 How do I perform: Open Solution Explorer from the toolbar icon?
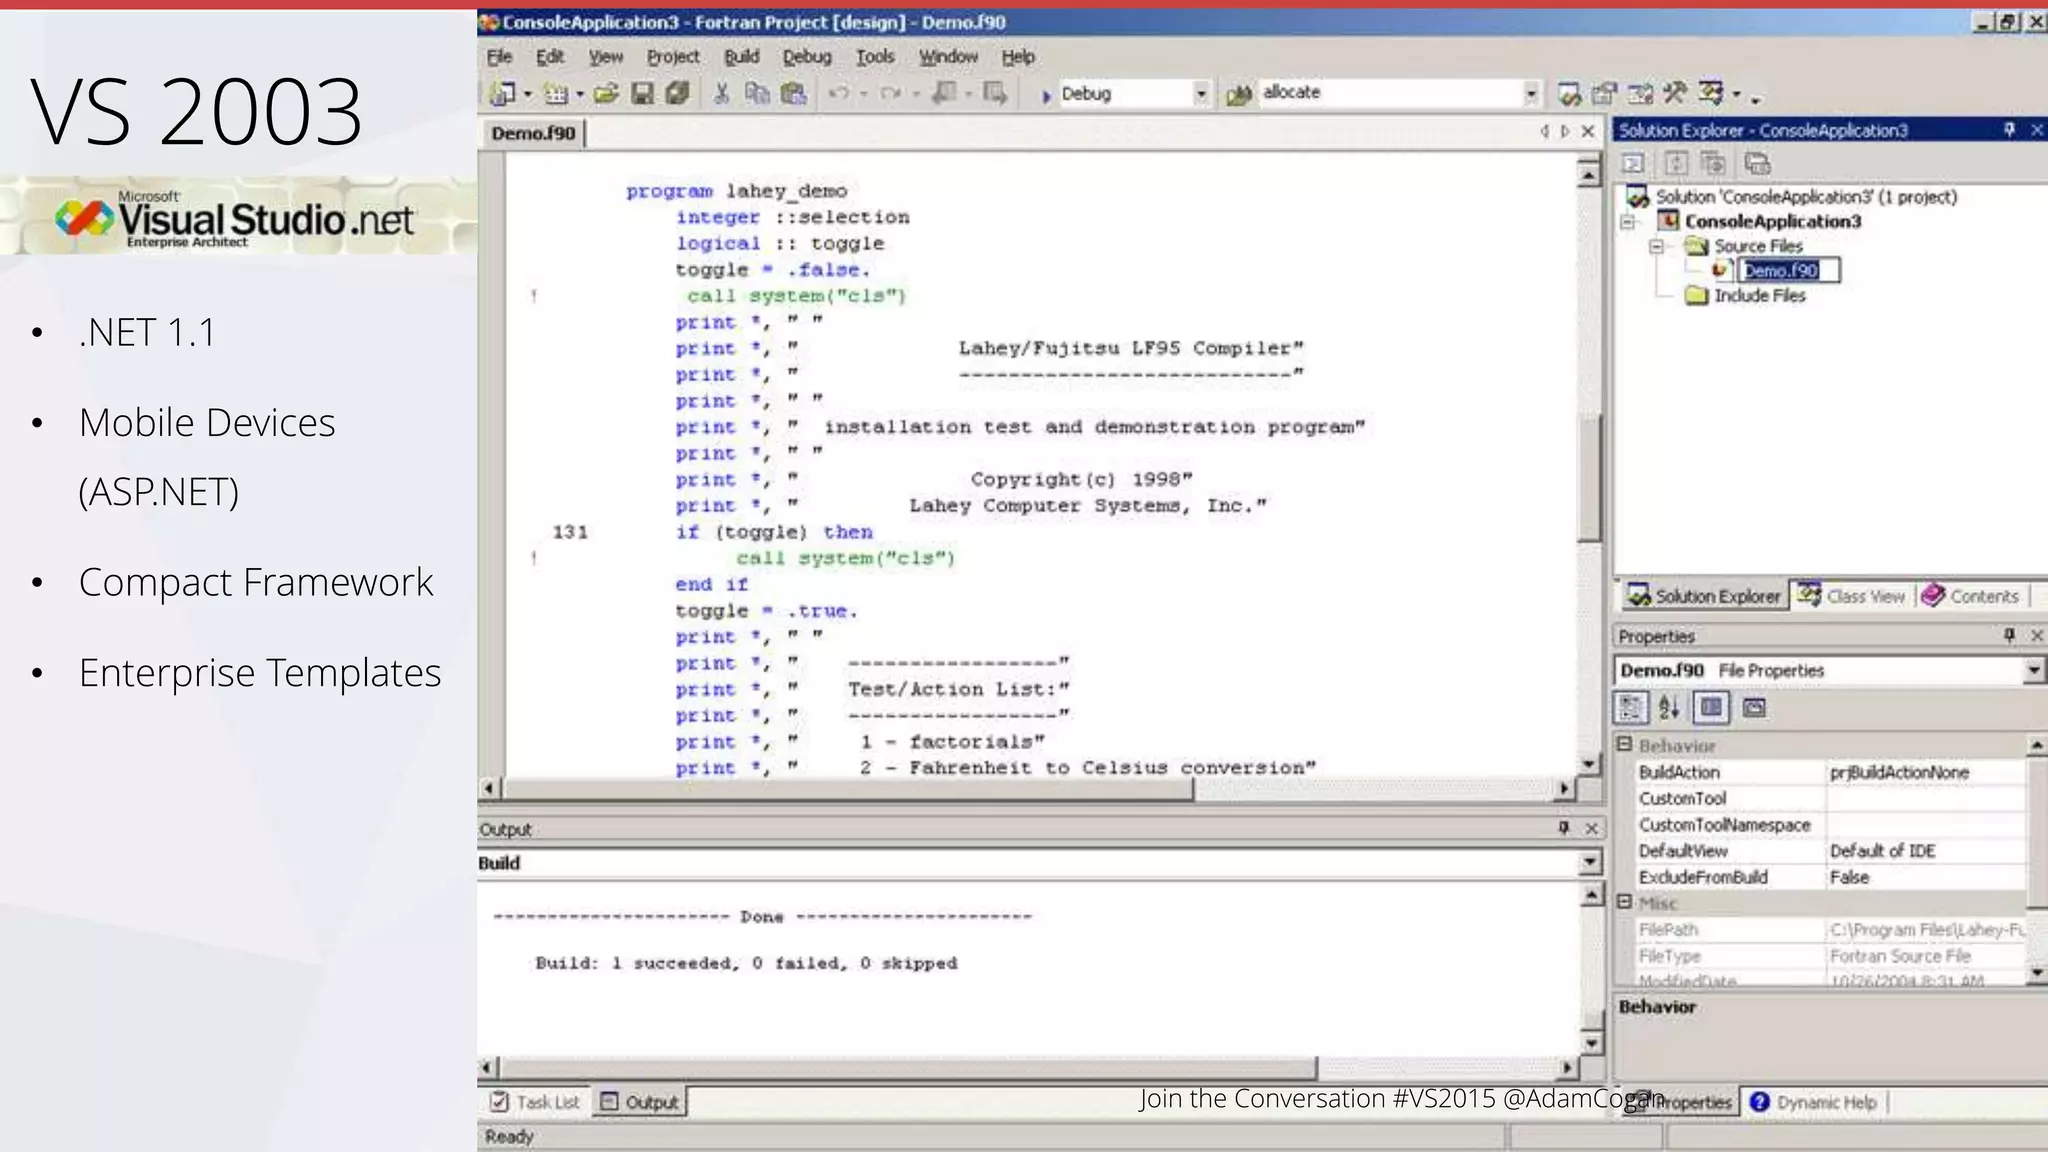(1569, 94)
